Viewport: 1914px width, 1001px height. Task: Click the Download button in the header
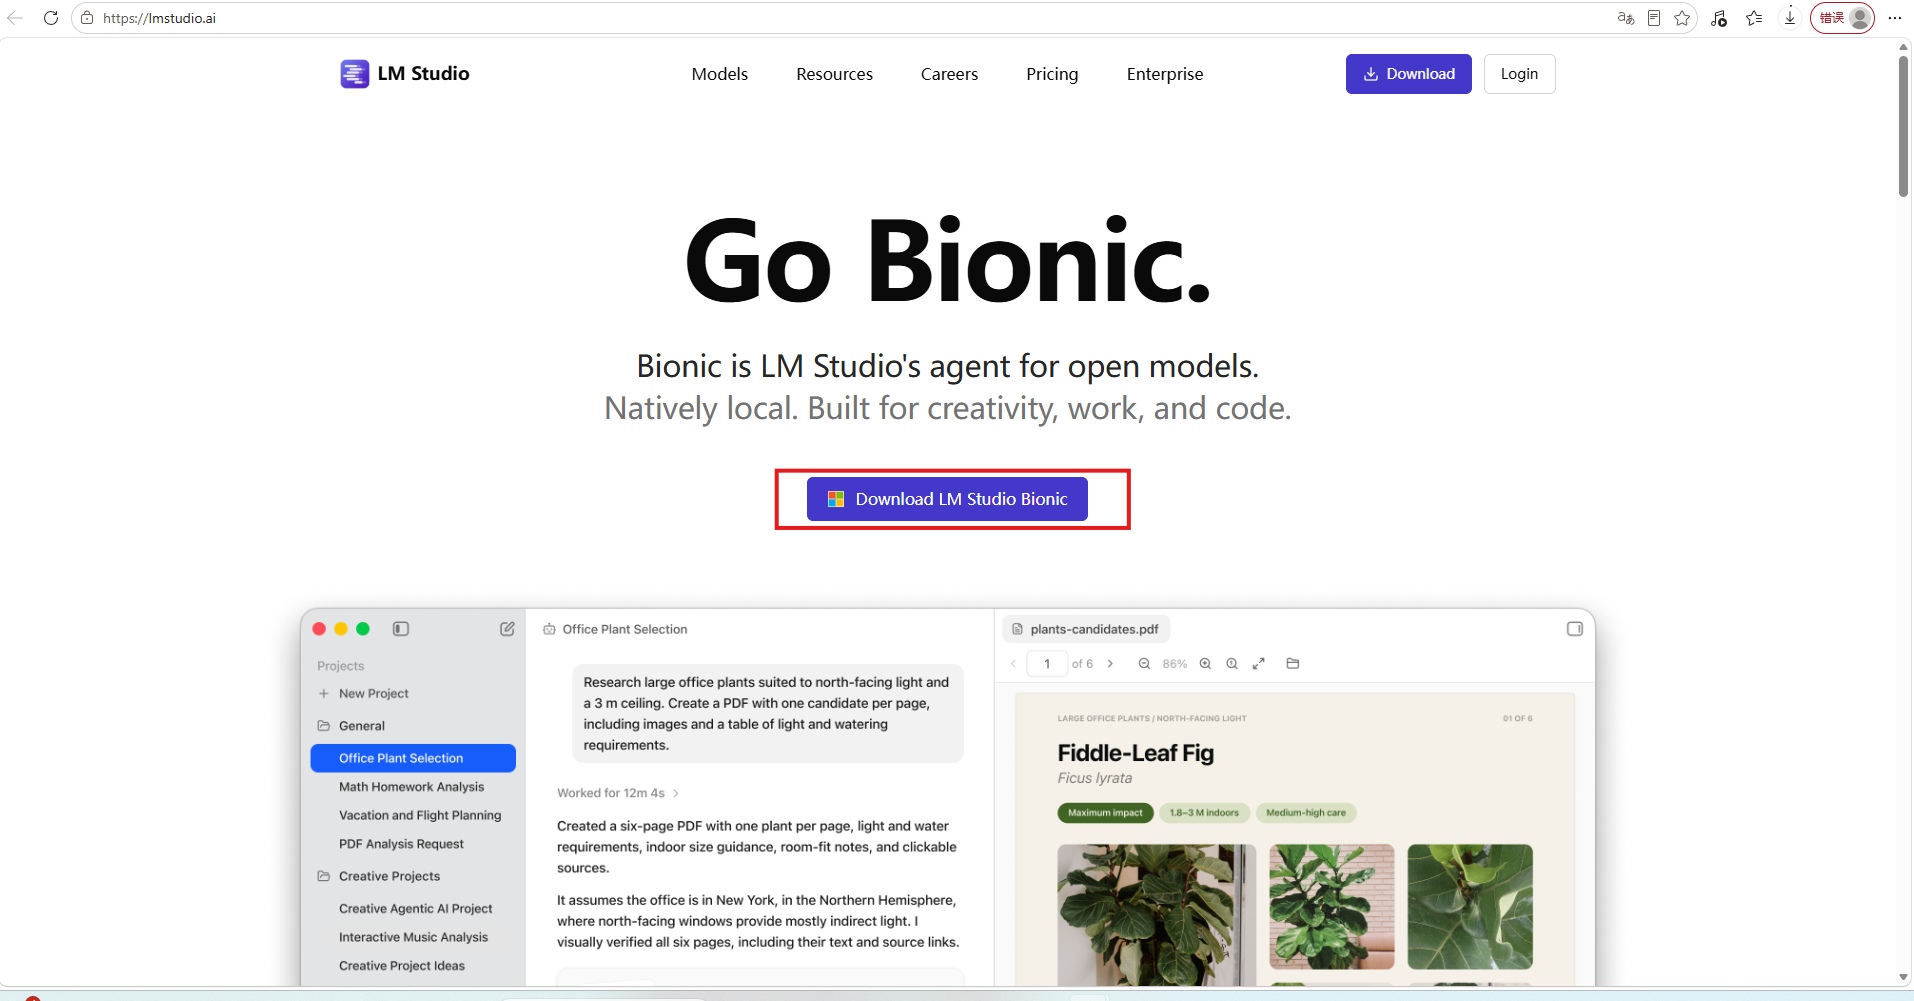(x=1408, y=74)
